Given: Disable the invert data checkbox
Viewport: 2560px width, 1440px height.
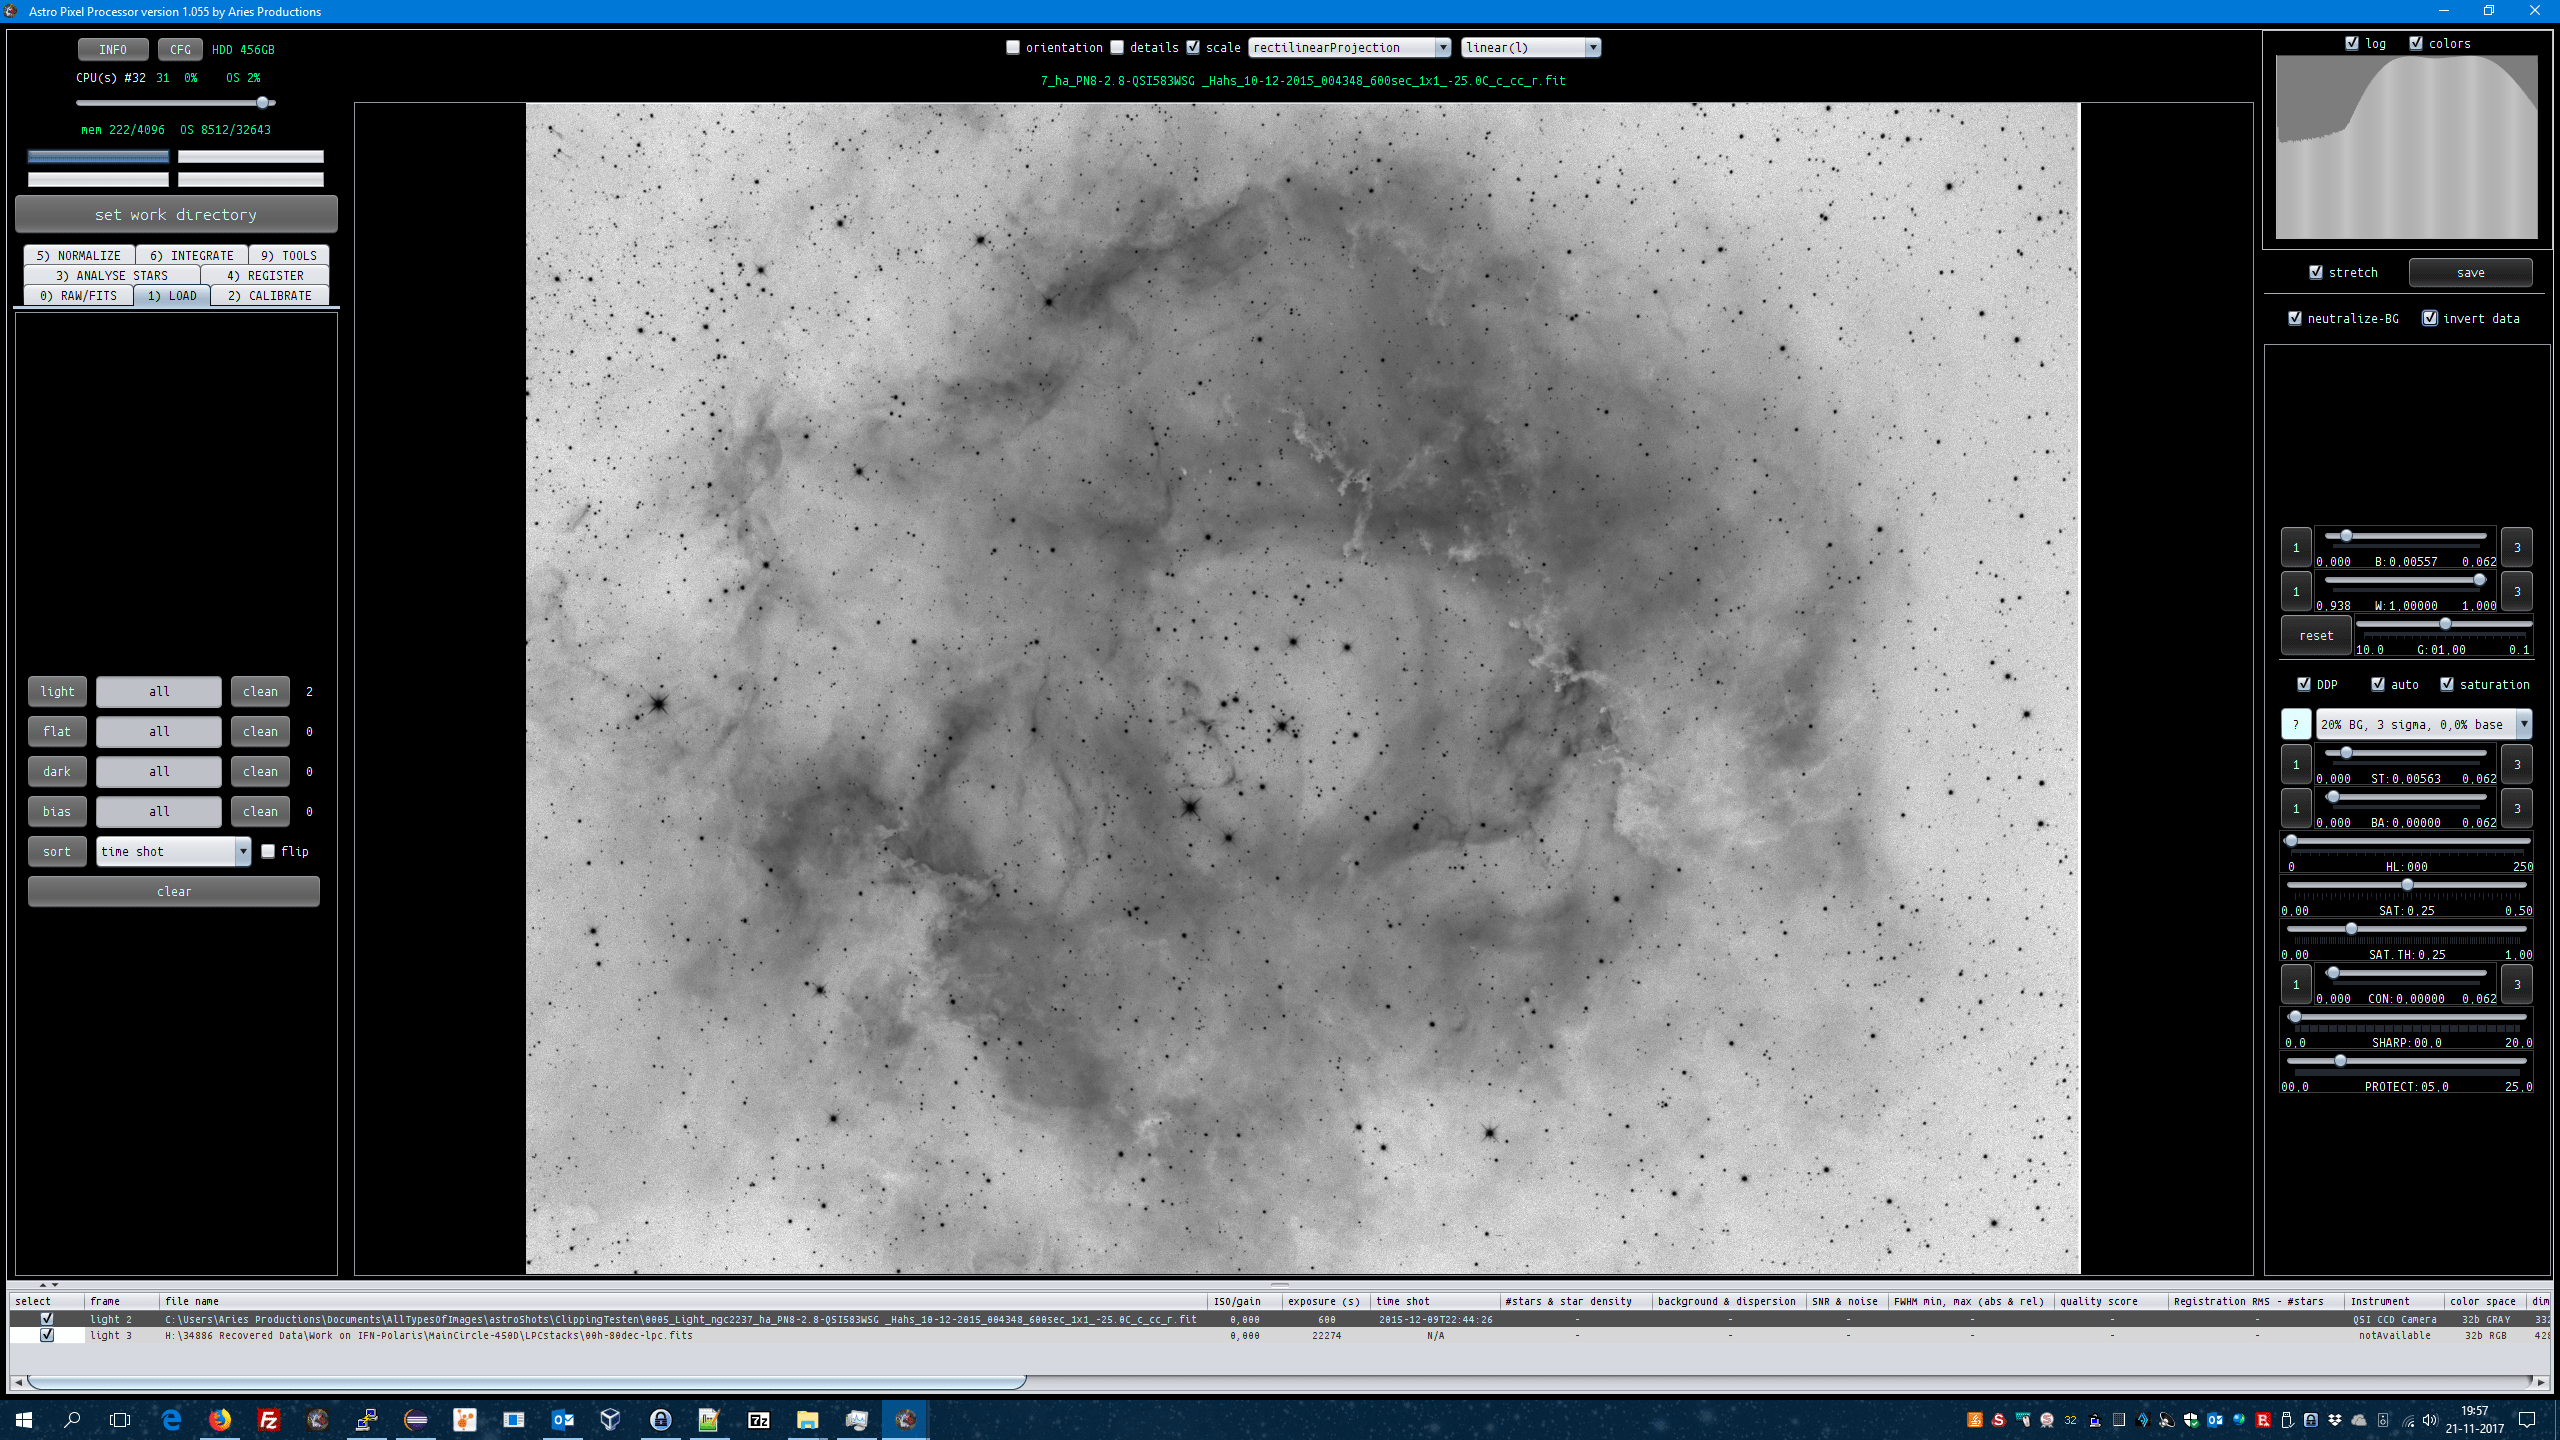Looking at the screenshot, I should tap(2430, 318).
